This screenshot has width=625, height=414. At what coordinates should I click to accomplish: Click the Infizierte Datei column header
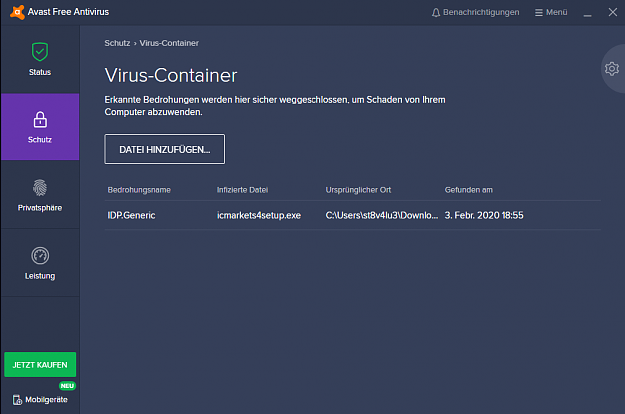coord(242,190)
